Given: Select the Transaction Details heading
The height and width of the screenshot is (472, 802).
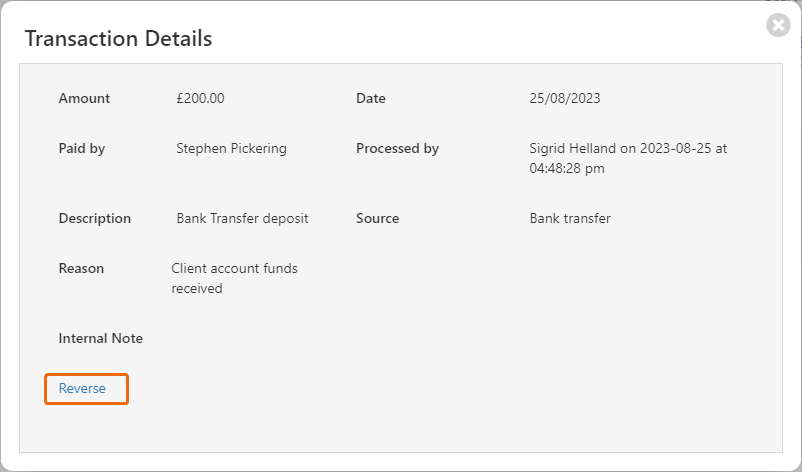Looking at the screenshot, I should [x=119, y=39].
